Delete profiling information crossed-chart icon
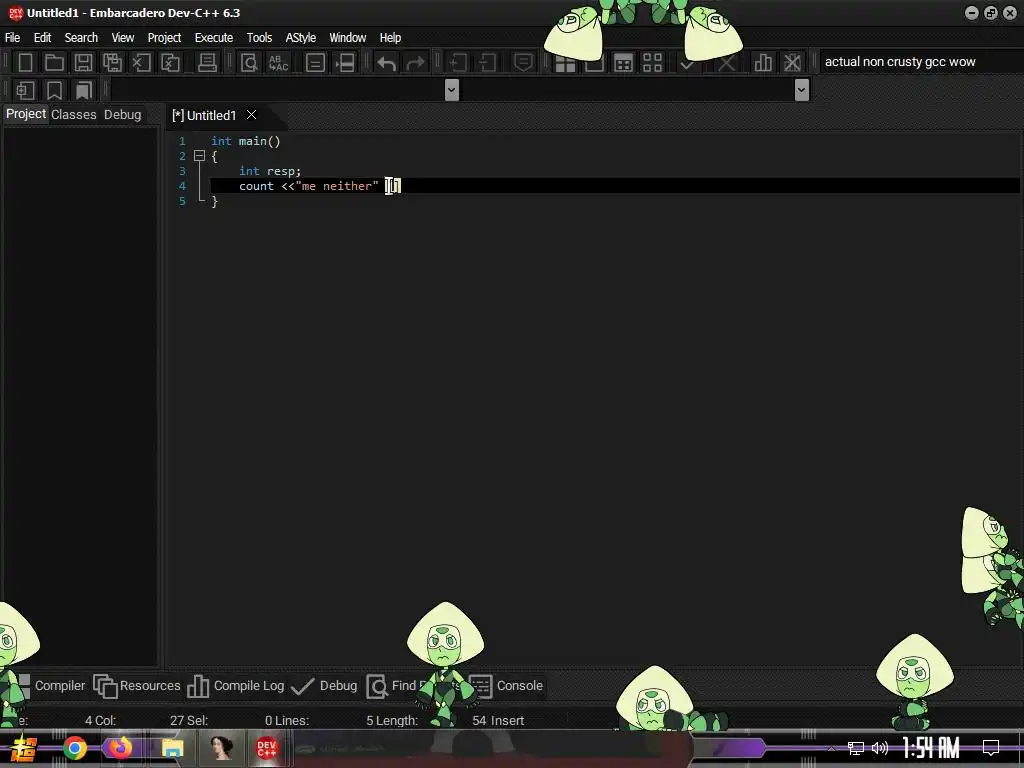This screenshot has width=1024, height=768. (x=792, y=63)
